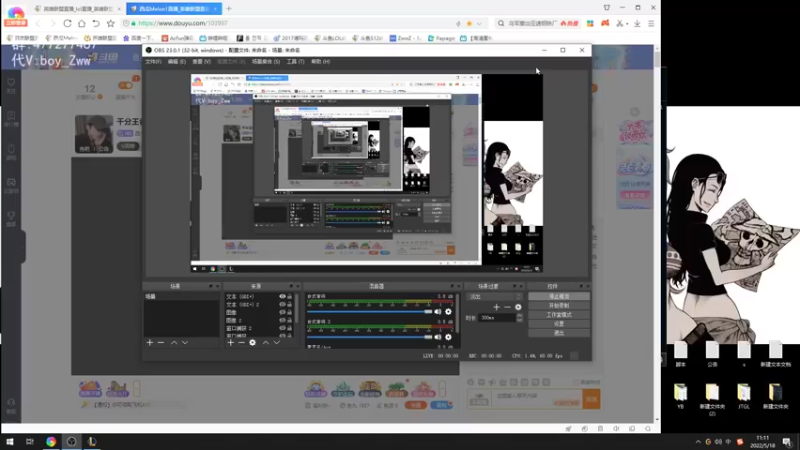Open the 场景集合(S) menu in OBS
Image resolution: width=800 pixels, height=450 pixels.
pos(266,61)
